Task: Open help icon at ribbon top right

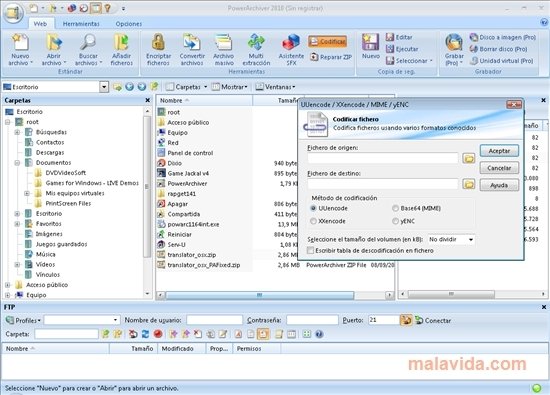Action: [x=544, y=23]
